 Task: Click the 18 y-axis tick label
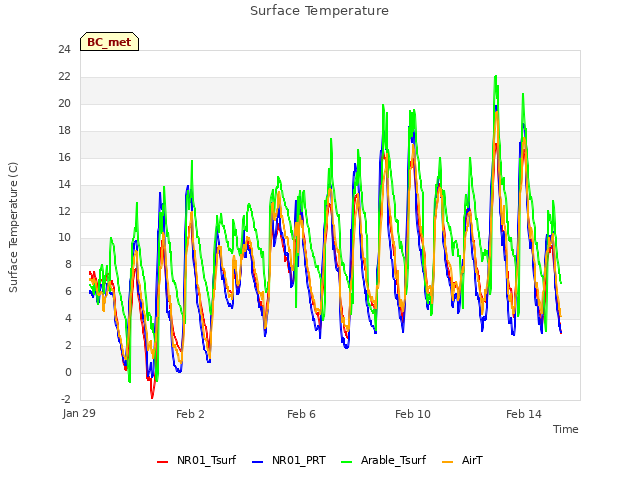pyautogui.click(x=64, y=131)
